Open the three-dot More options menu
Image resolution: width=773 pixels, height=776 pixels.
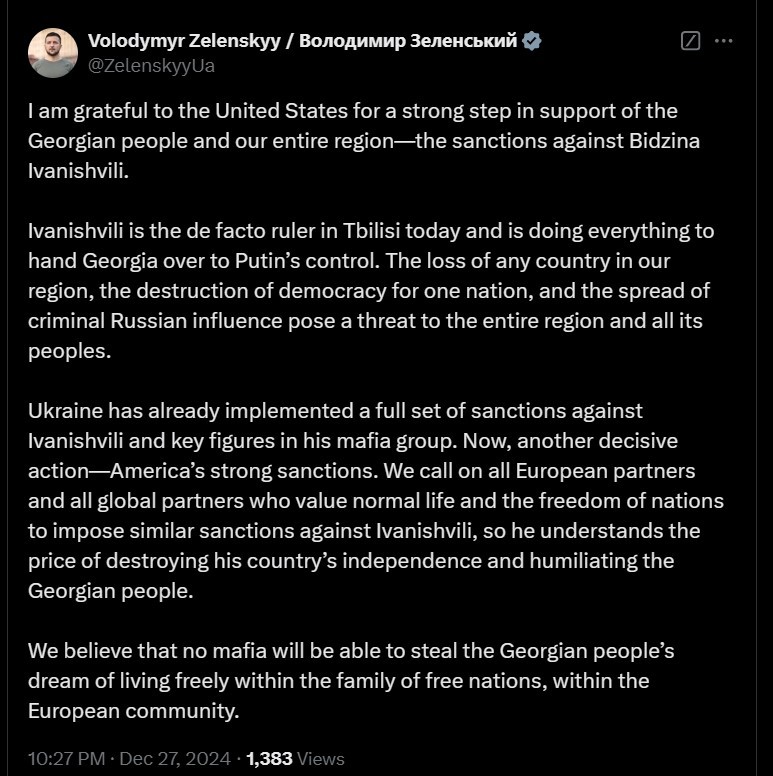point(725,42)
